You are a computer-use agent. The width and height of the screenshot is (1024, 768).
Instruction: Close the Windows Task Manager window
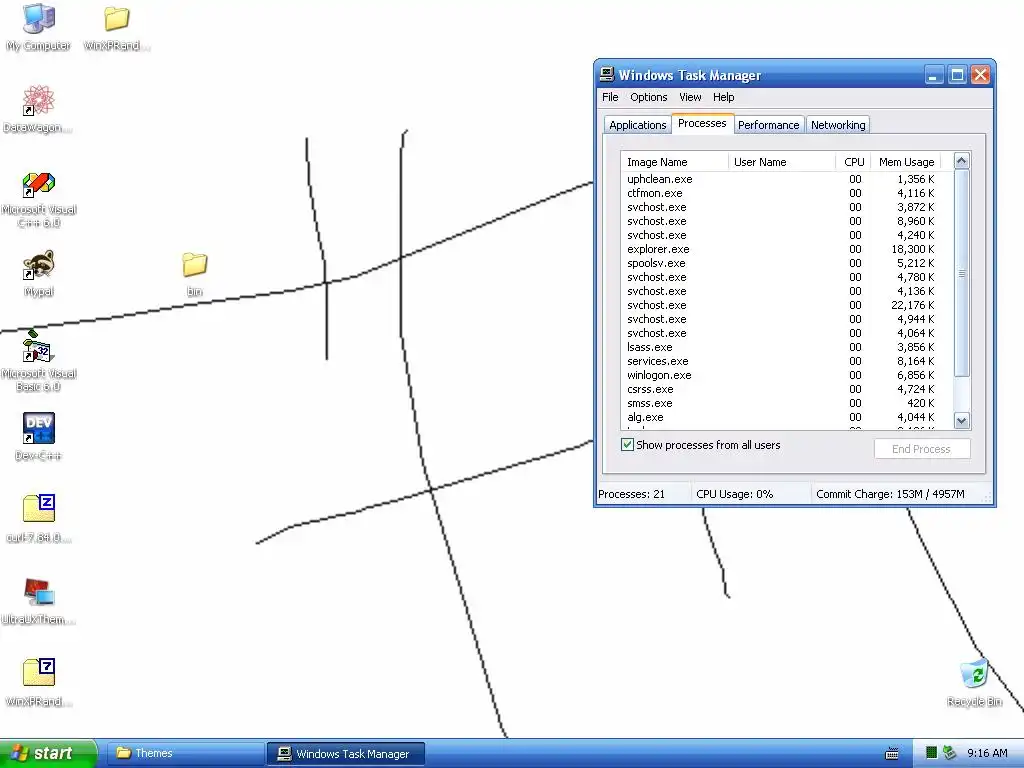click(x=980, y=75)
